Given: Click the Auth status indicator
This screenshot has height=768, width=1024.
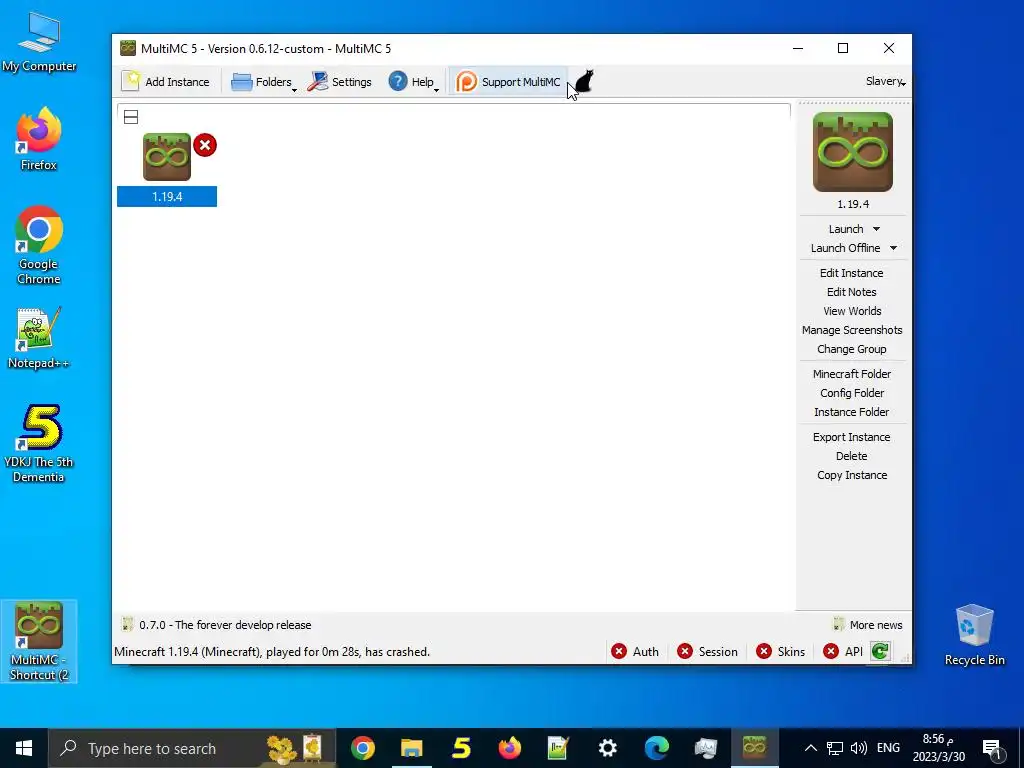Looking at the screenshot, I should 635,651.
